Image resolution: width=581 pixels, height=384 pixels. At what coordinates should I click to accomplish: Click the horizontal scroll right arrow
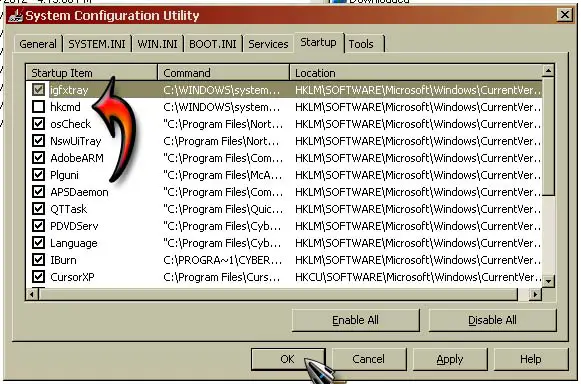535,294
